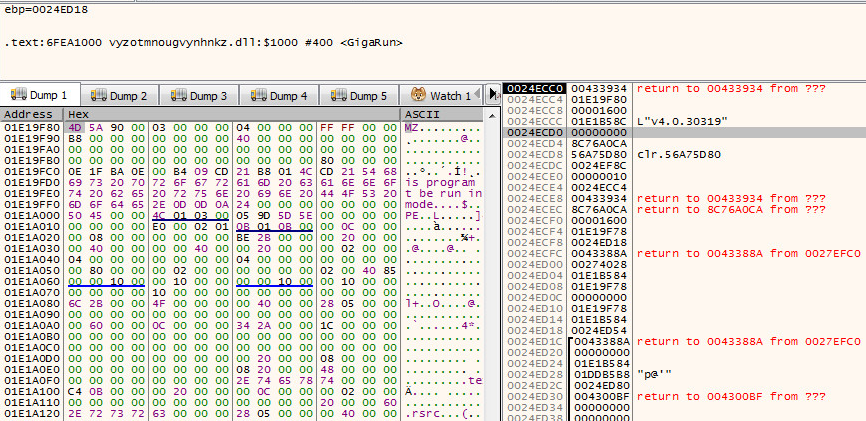This screenshot has width=866, height=421.
Task: Select dump address 01E1A060
Action: click(32, 281)
